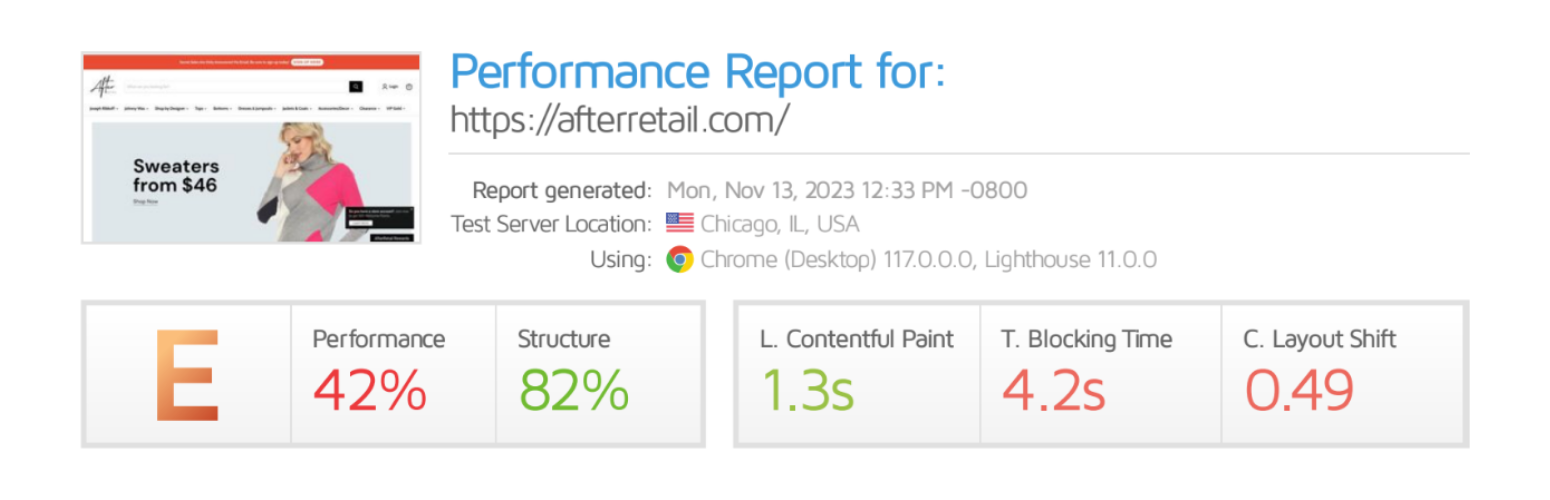This screenshot has width=1550, height=500.
Task: Open the website screenshot thumbnail
Action: 251,147
